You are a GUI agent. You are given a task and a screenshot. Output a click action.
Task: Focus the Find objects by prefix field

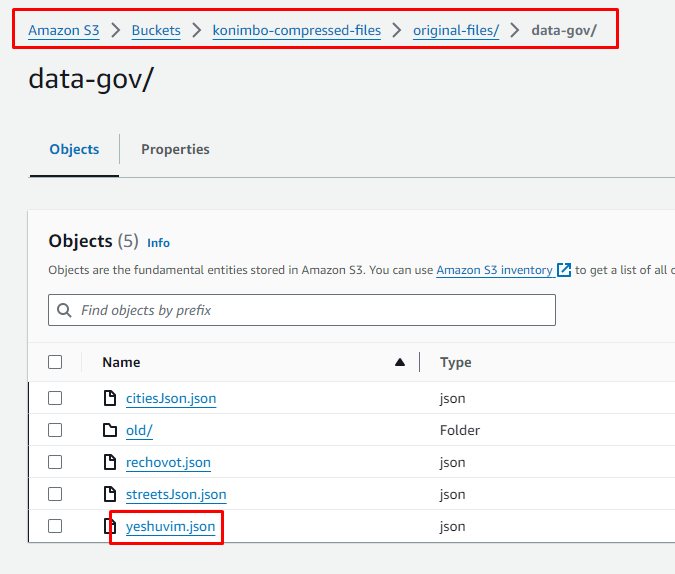(302, 310)
